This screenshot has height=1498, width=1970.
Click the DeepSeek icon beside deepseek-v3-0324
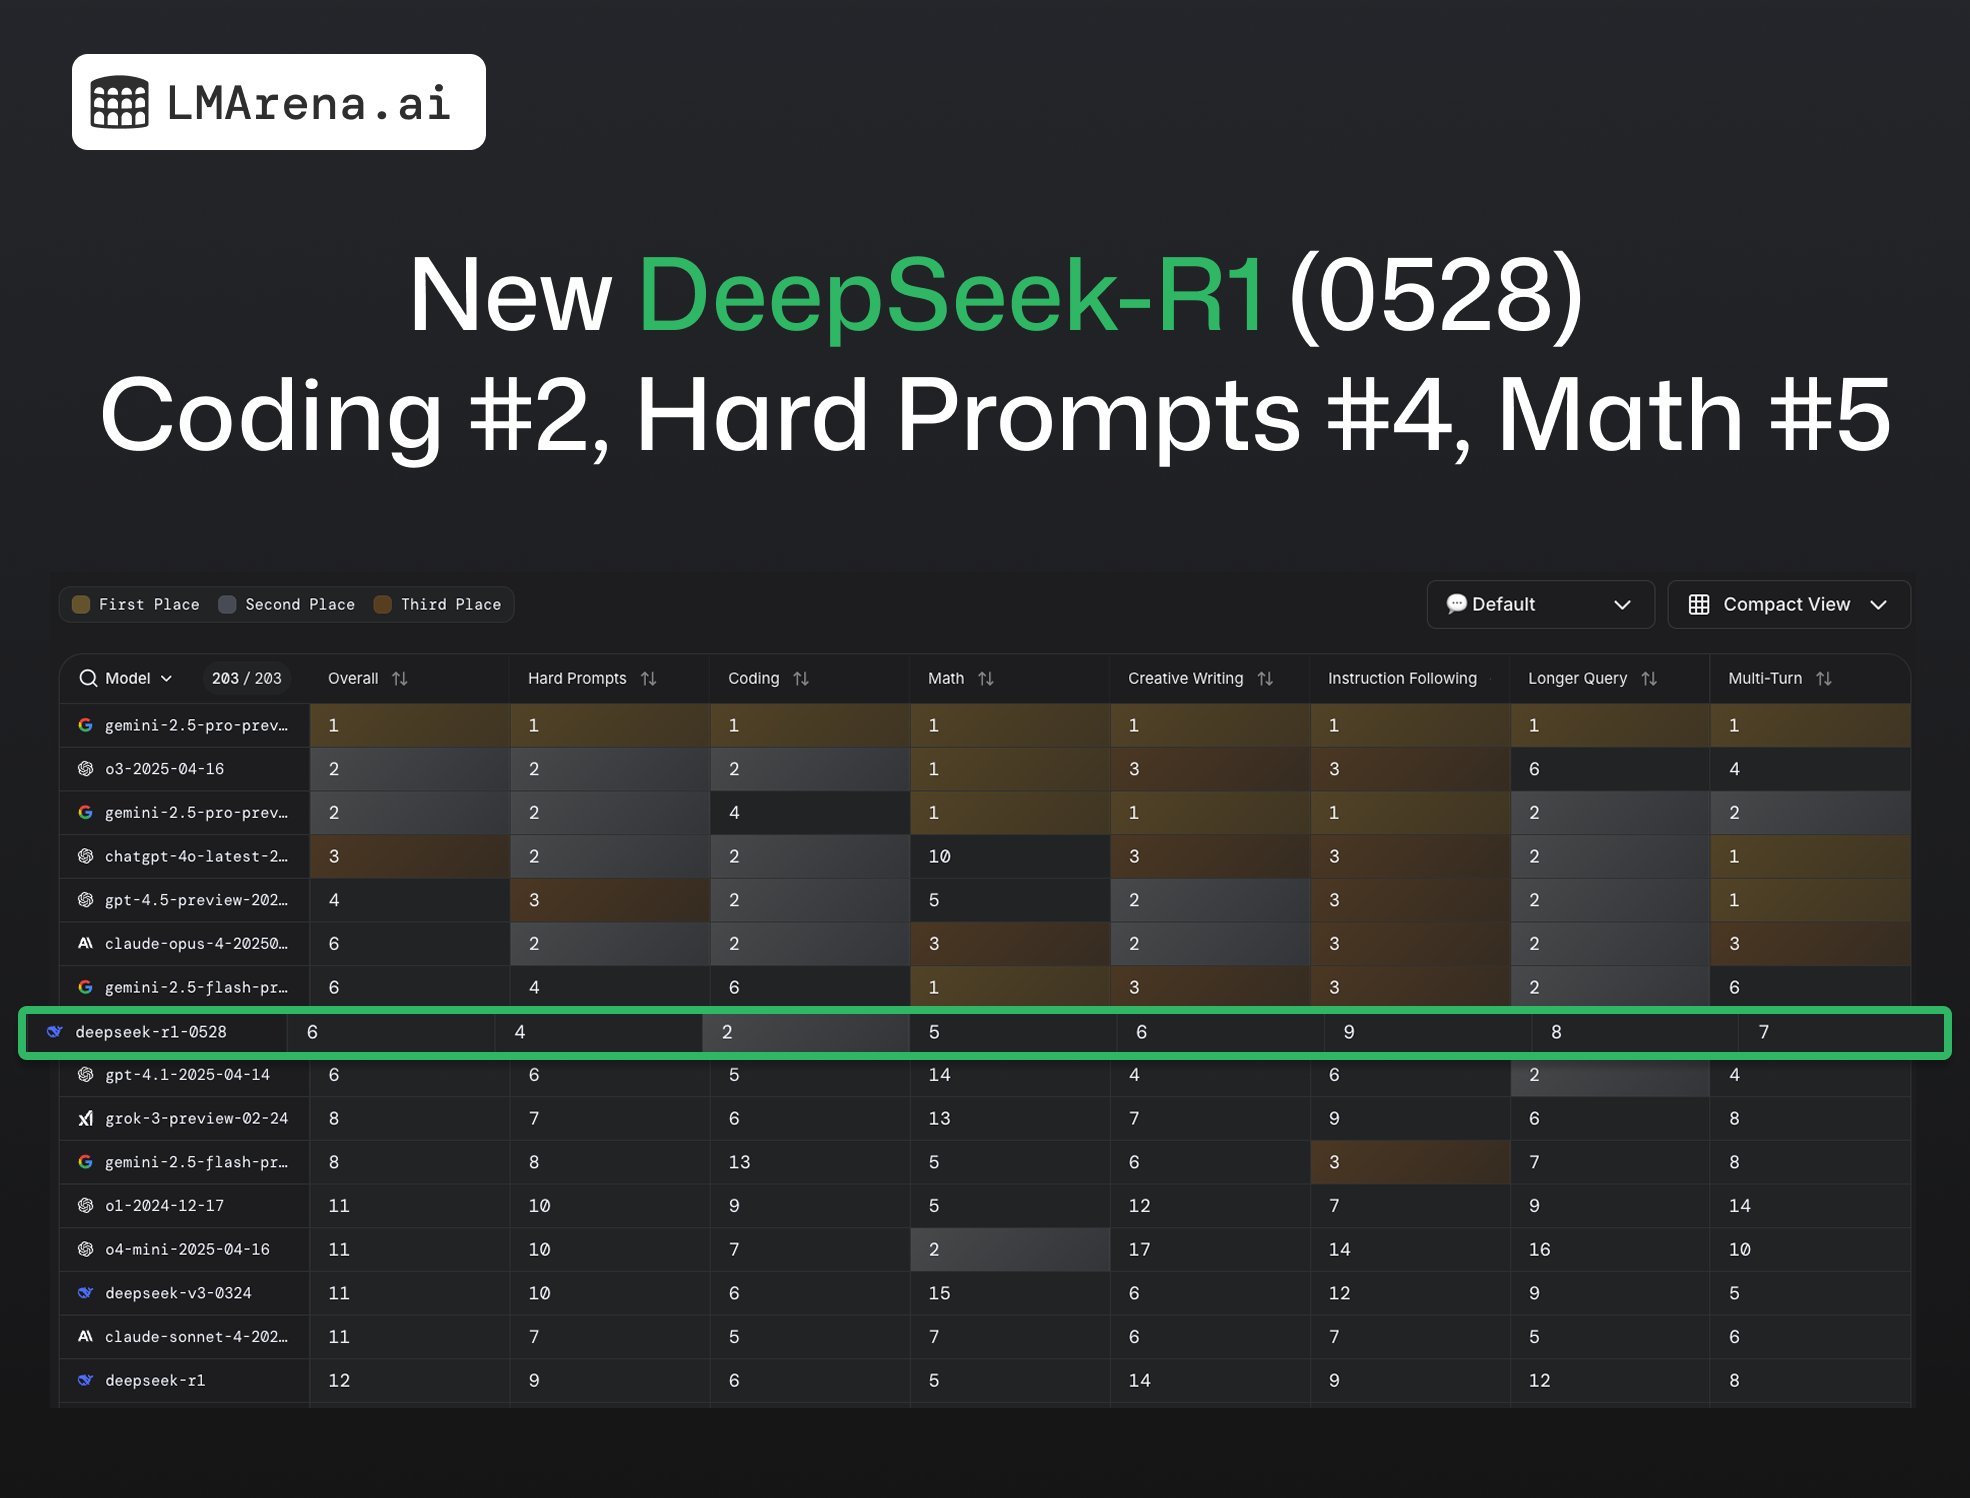coord(85,1292)
